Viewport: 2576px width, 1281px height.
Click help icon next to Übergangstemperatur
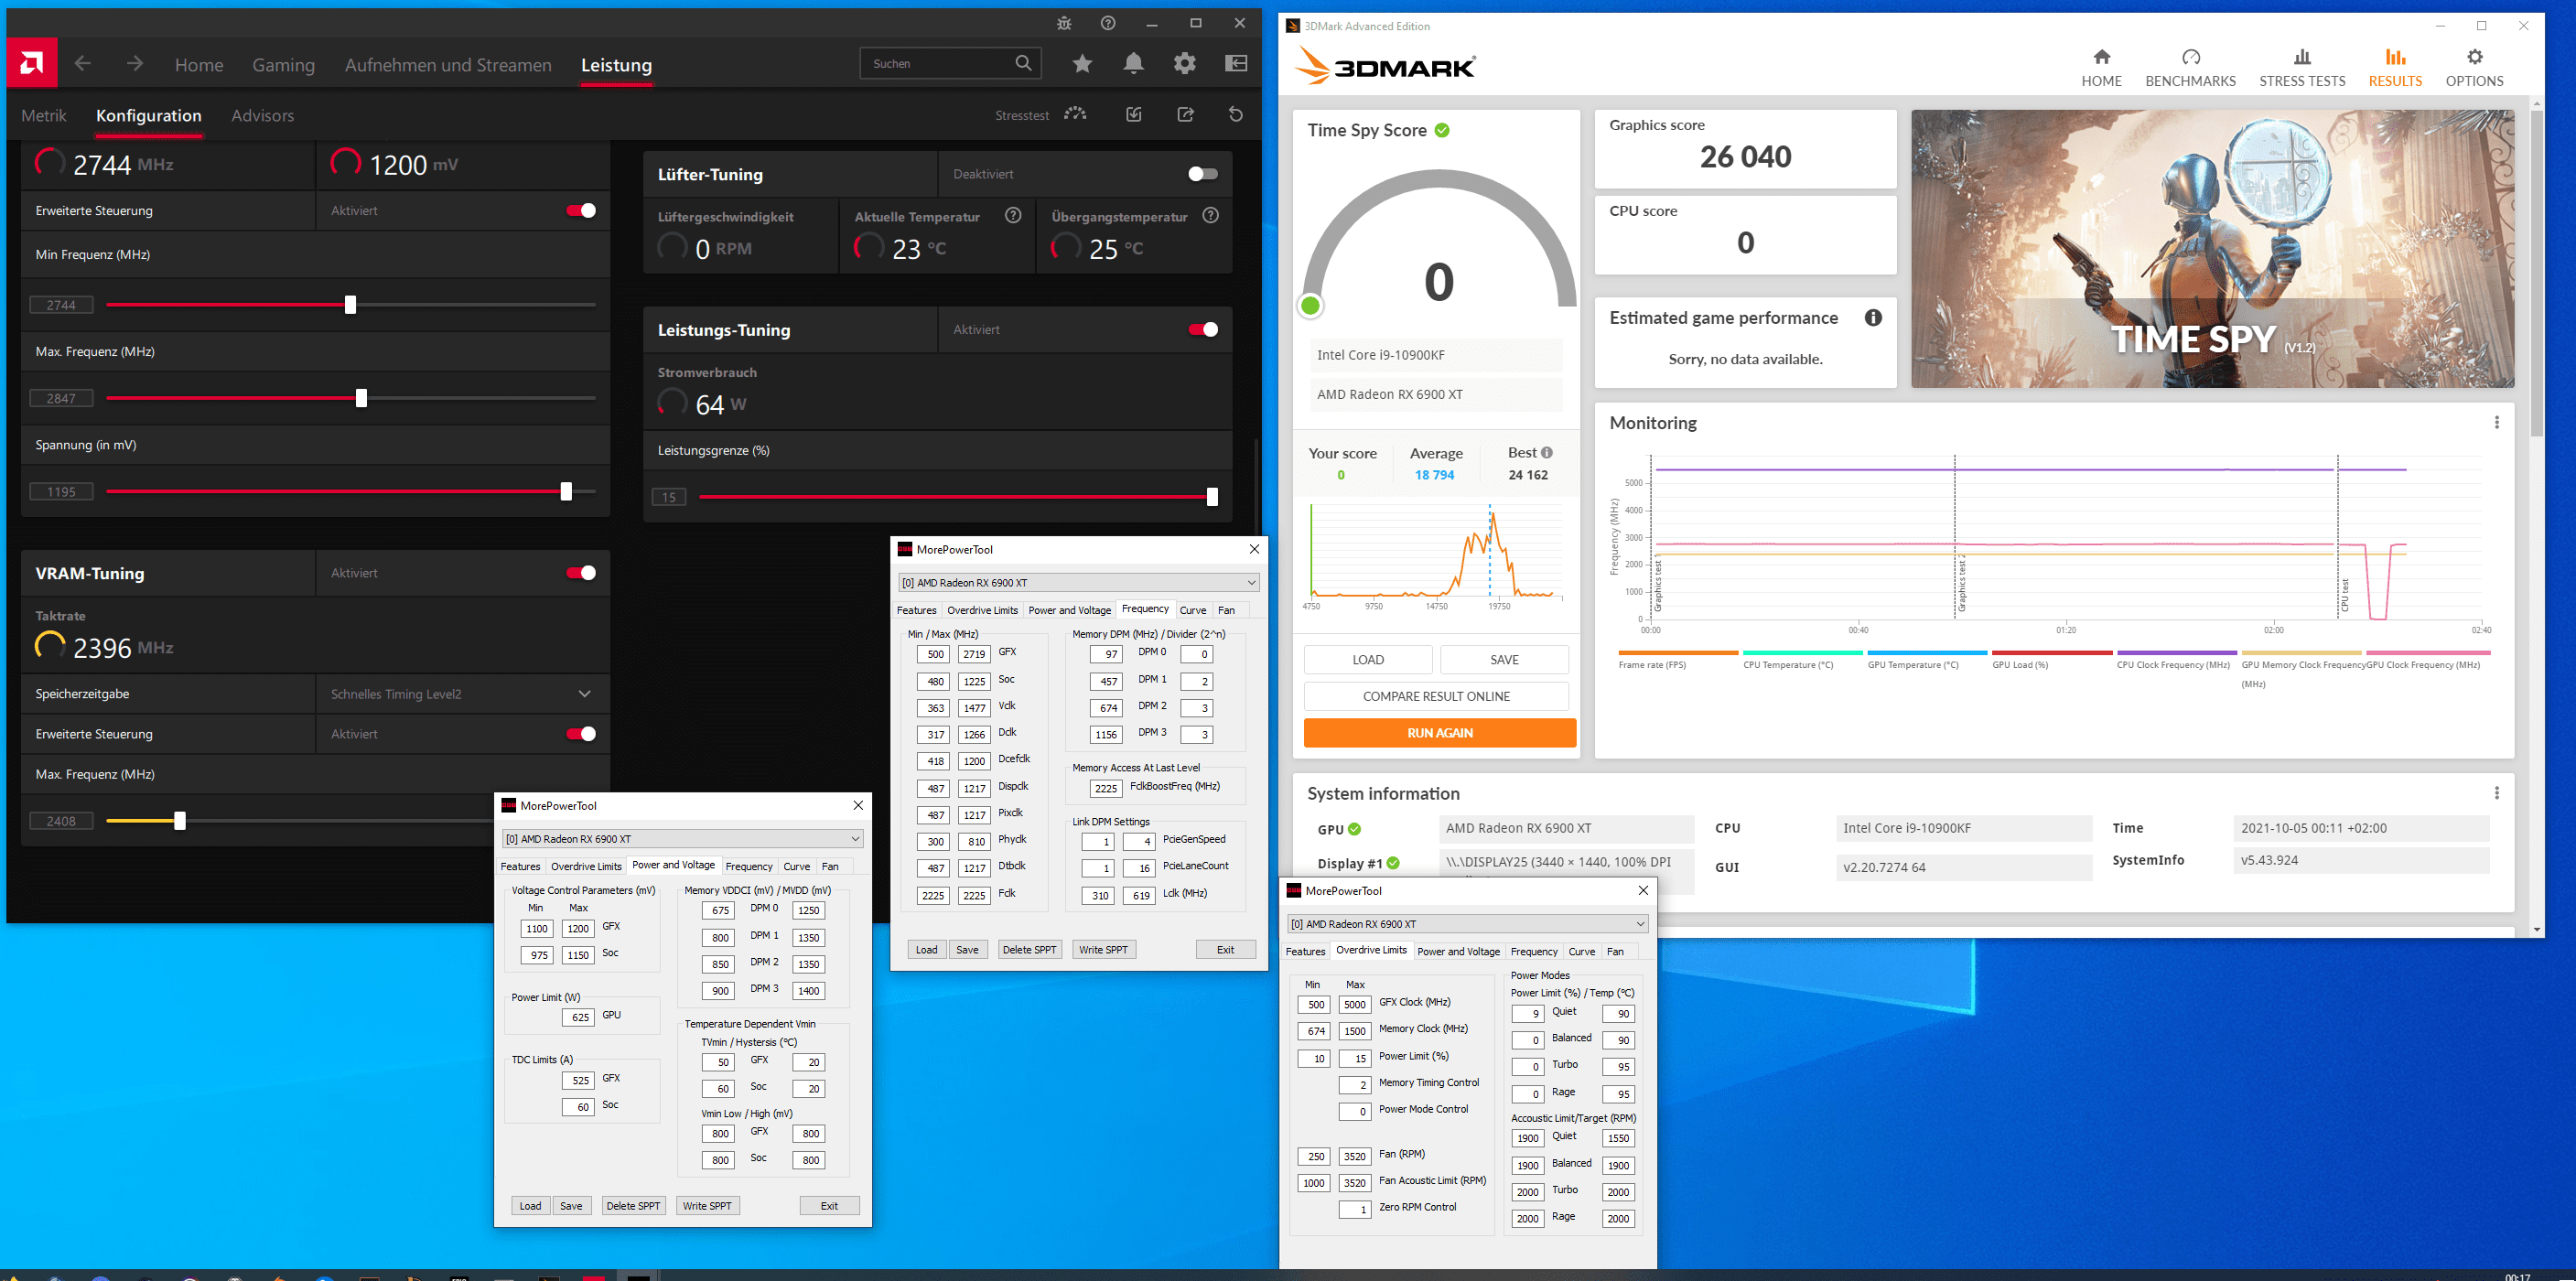(1211, 215)
